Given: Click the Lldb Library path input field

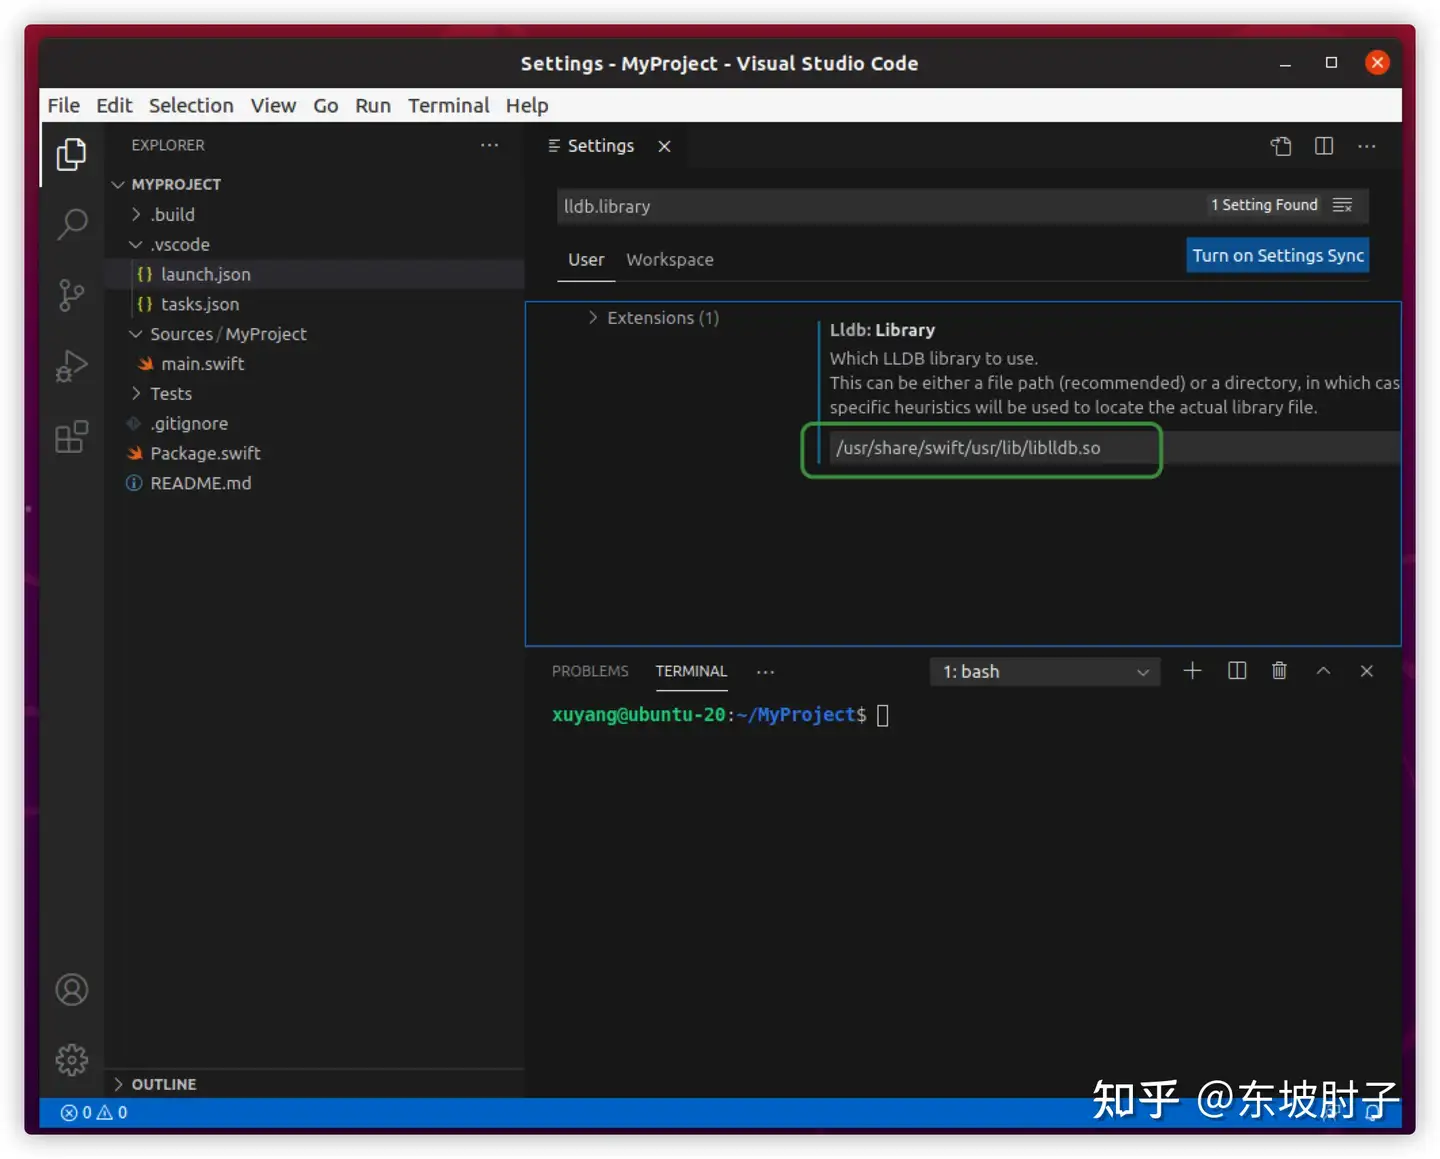Looking at the screenshot, I should point(1114,448).
